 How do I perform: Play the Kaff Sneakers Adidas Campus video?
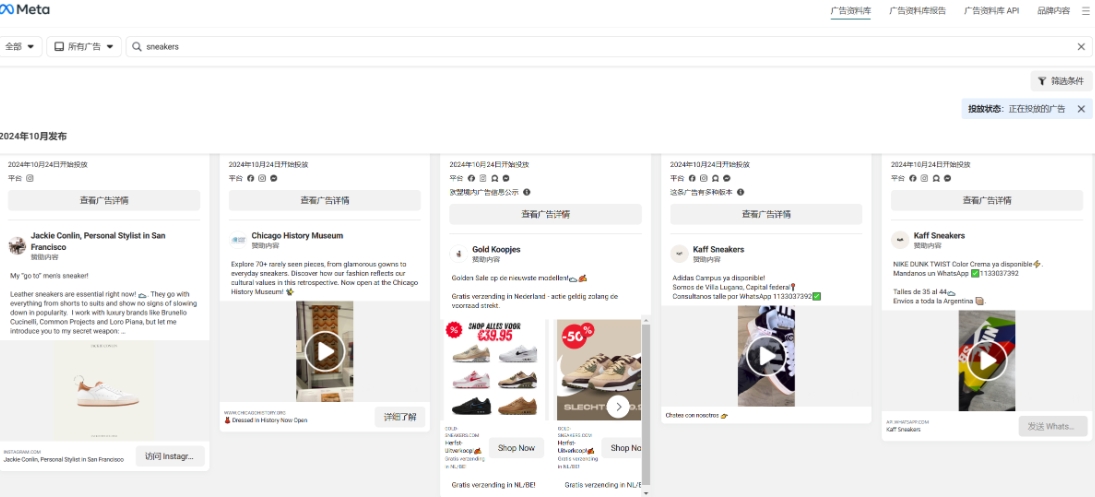pyautogui.click(x=766, y=356)
